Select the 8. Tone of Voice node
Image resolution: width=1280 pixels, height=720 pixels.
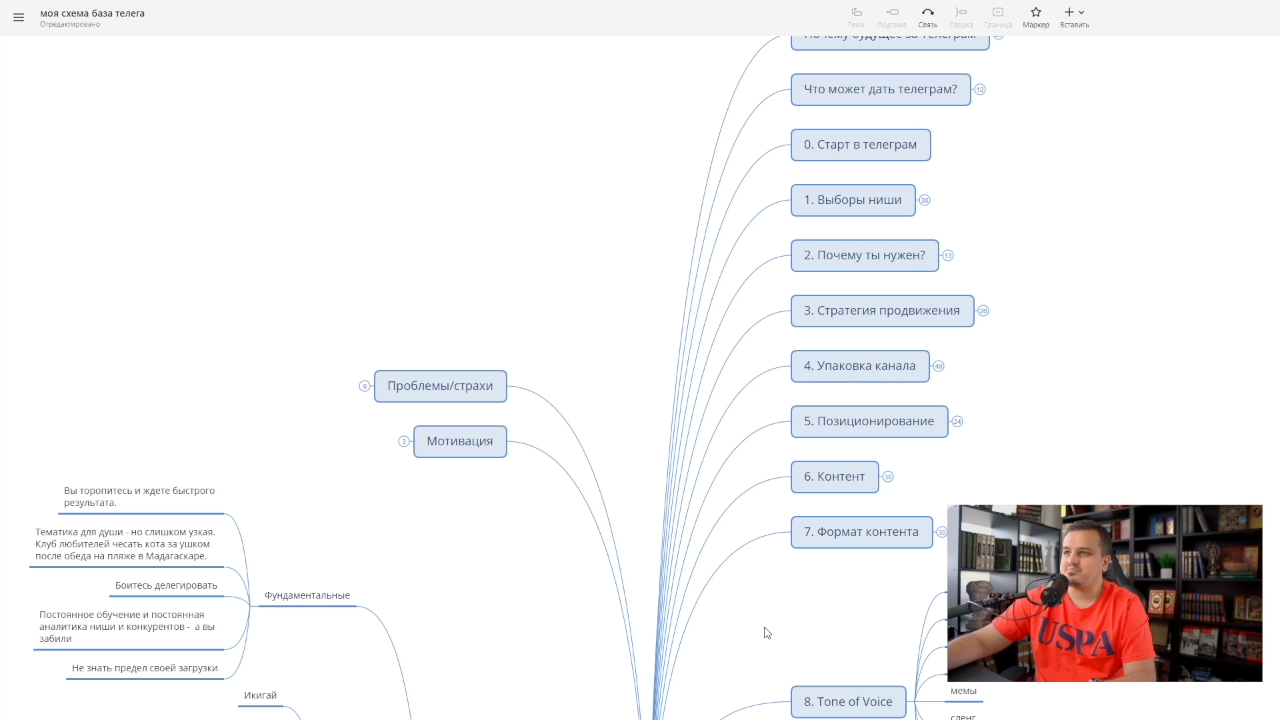point(848,702)
